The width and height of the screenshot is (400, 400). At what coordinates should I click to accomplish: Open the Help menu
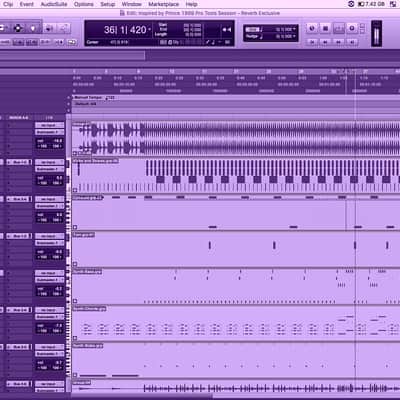coord(191,4)
